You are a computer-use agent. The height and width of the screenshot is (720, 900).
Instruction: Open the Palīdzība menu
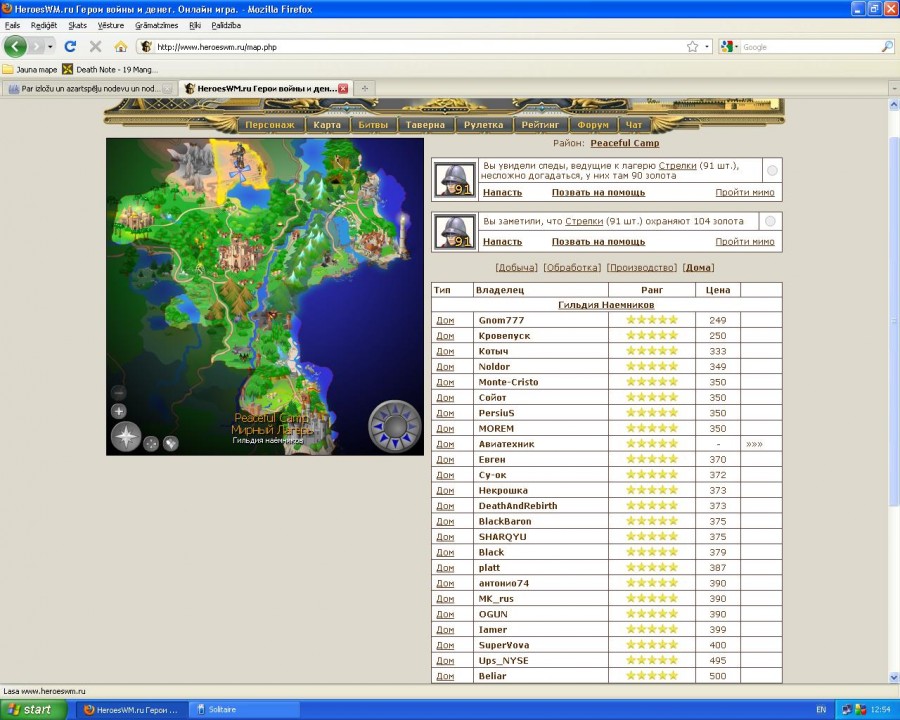click(x=226, y=25)
